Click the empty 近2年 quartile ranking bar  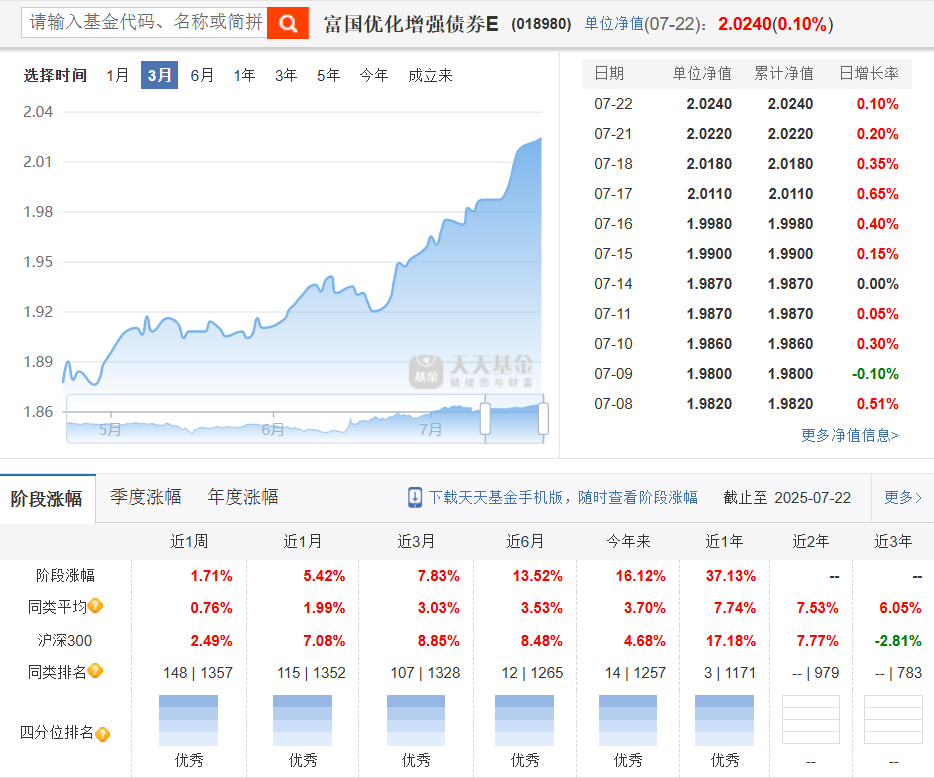[x=811, y=720]
